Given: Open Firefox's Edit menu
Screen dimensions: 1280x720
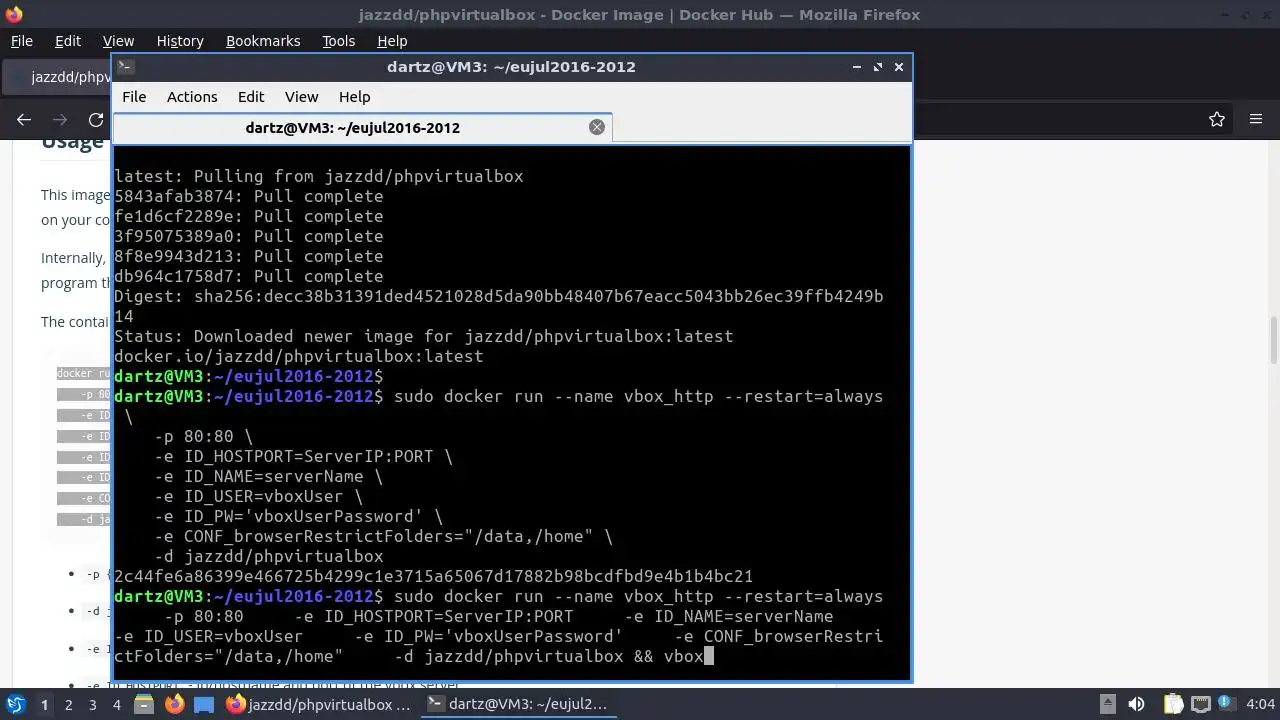Looking at the screenshot, I should point(68,41).
